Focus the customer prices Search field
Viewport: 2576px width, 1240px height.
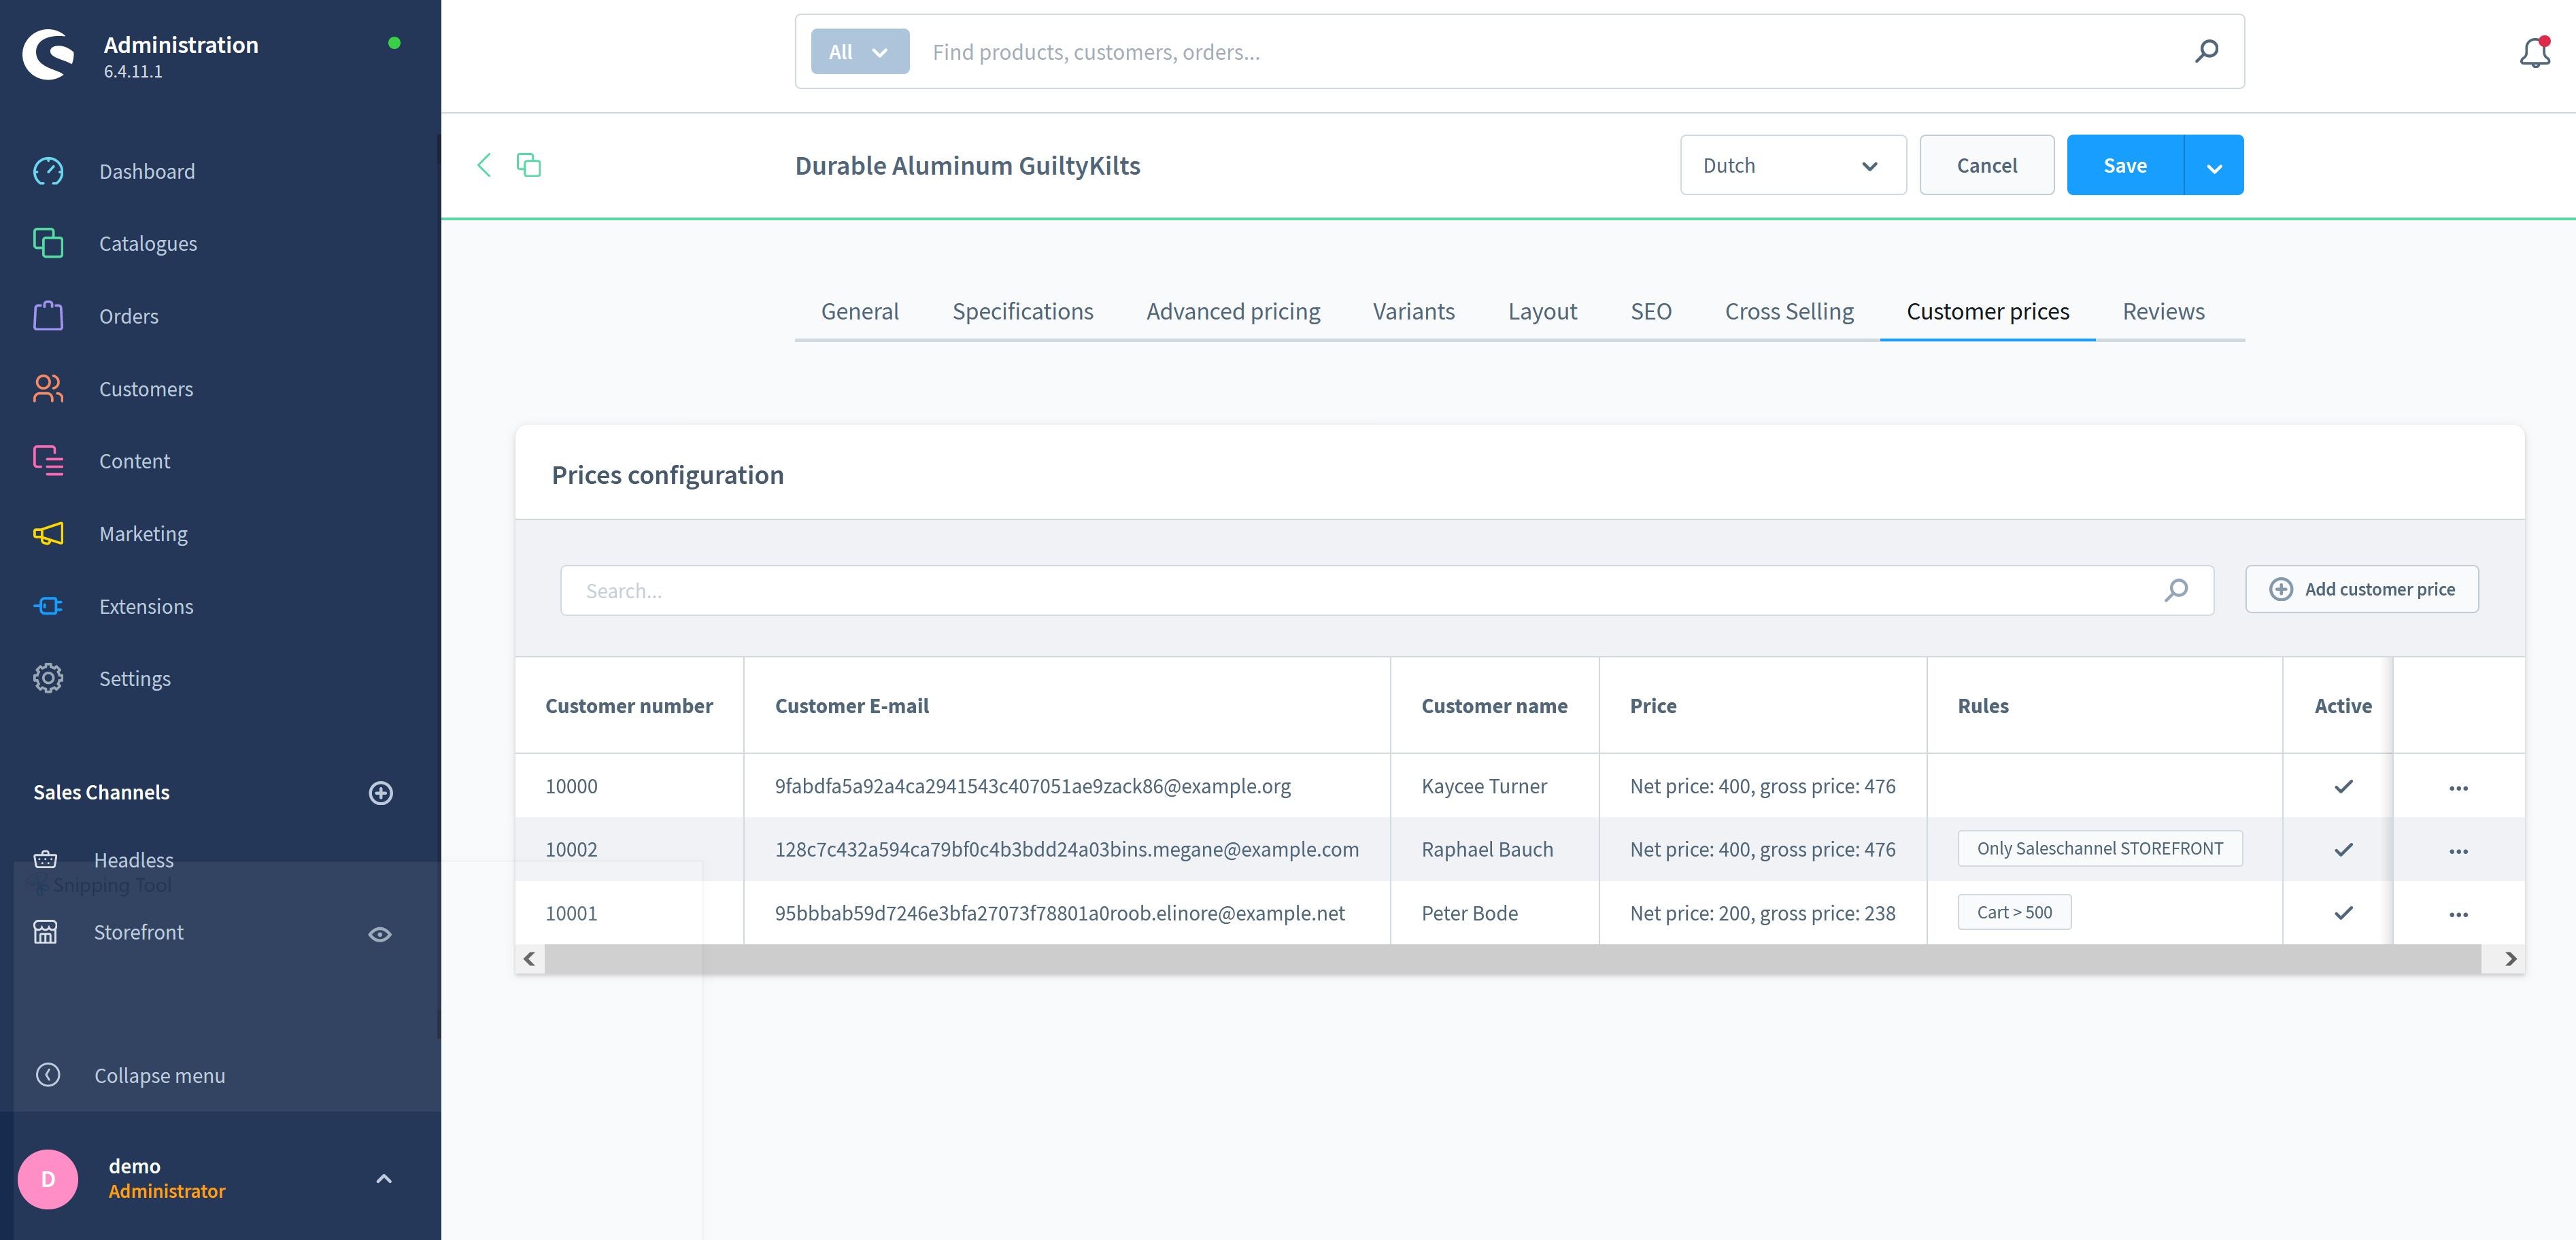(x=1386, y=590)
